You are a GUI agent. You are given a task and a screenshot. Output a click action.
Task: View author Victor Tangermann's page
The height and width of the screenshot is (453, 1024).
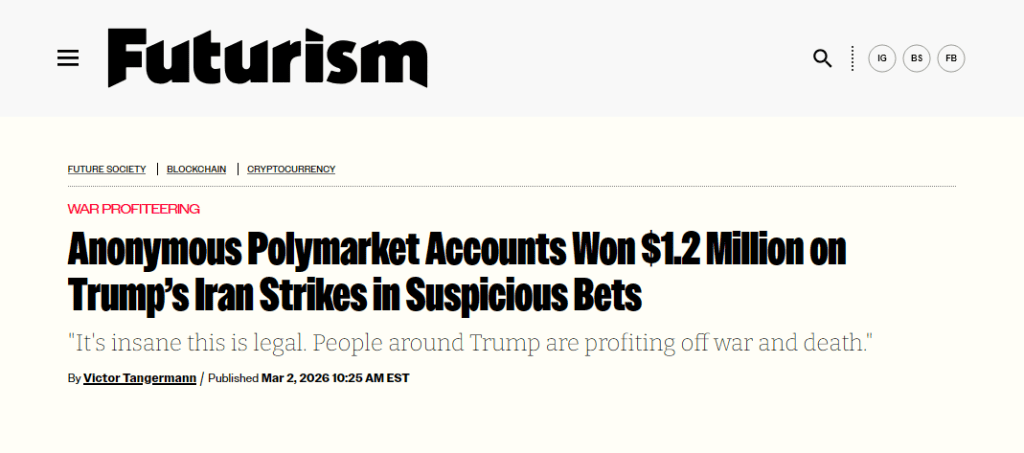pos(140,378)
